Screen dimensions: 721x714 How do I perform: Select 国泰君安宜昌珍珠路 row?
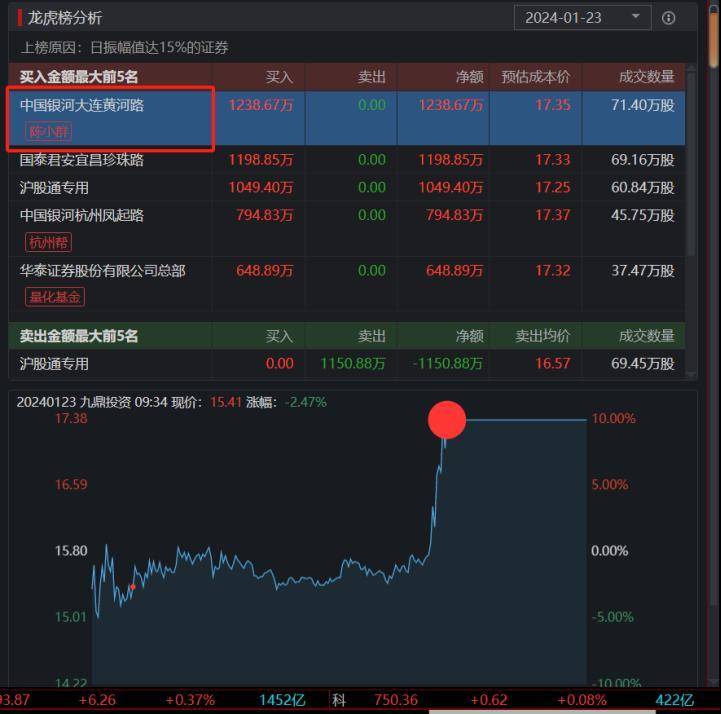pyautogui.click(x=347, y=160)
